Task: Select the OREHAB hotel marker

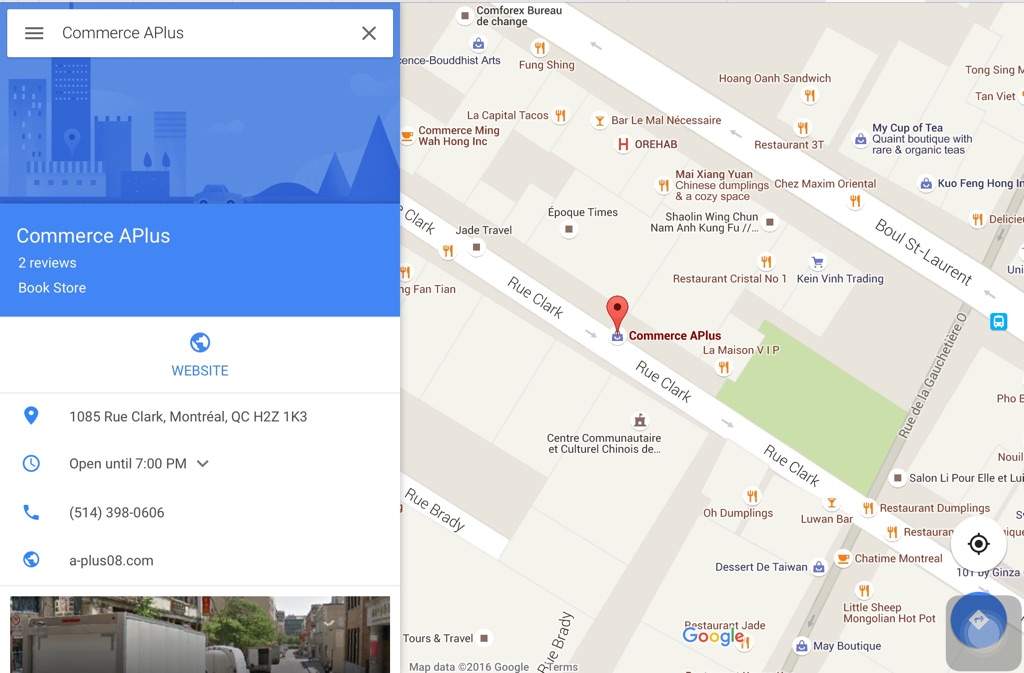Action: 623,144
